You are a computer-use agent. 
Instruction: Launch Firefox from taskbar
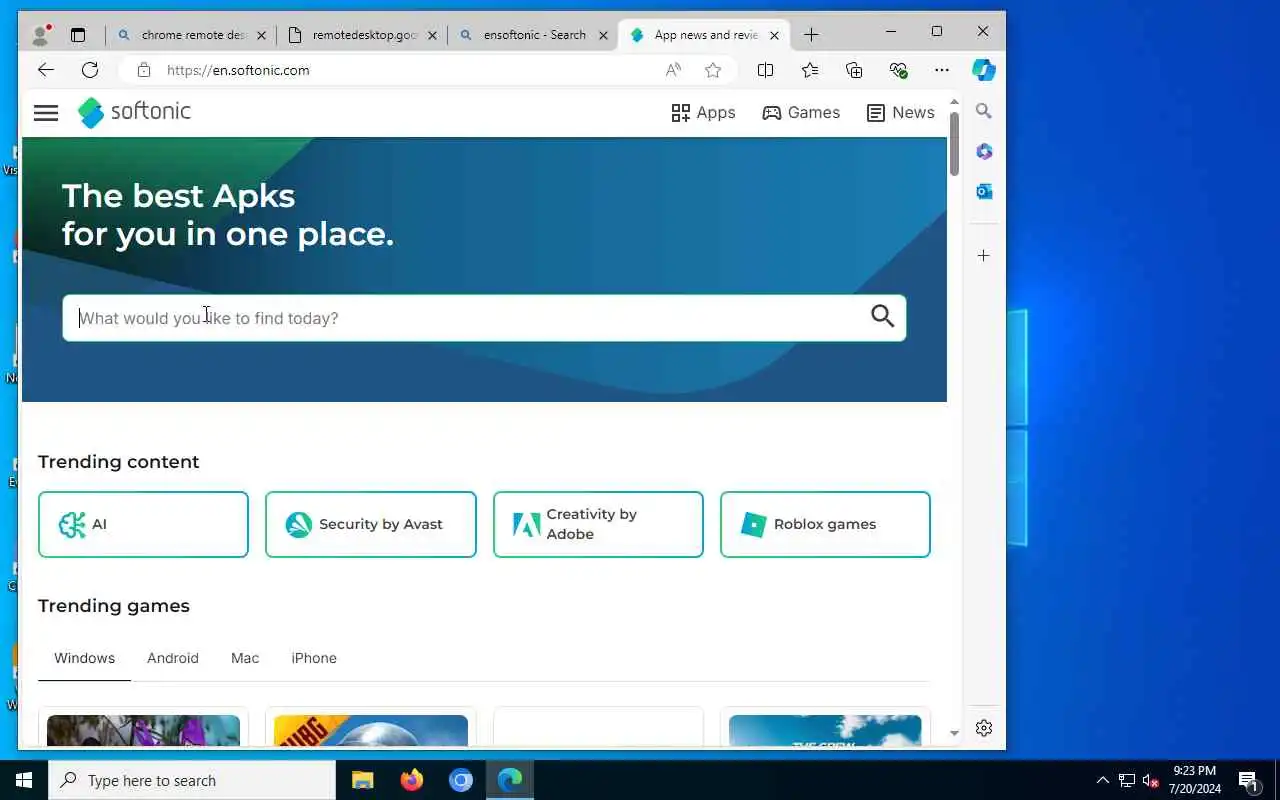coord(412,780)
